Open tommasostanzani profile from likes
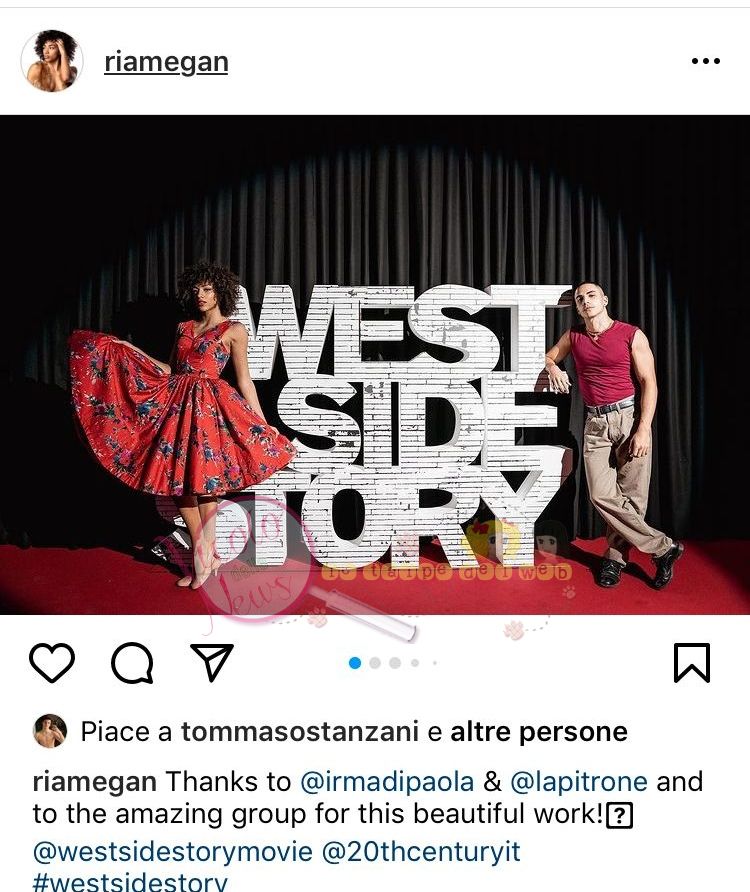This screenshot has height=892, width=750. tap(300, 732)
